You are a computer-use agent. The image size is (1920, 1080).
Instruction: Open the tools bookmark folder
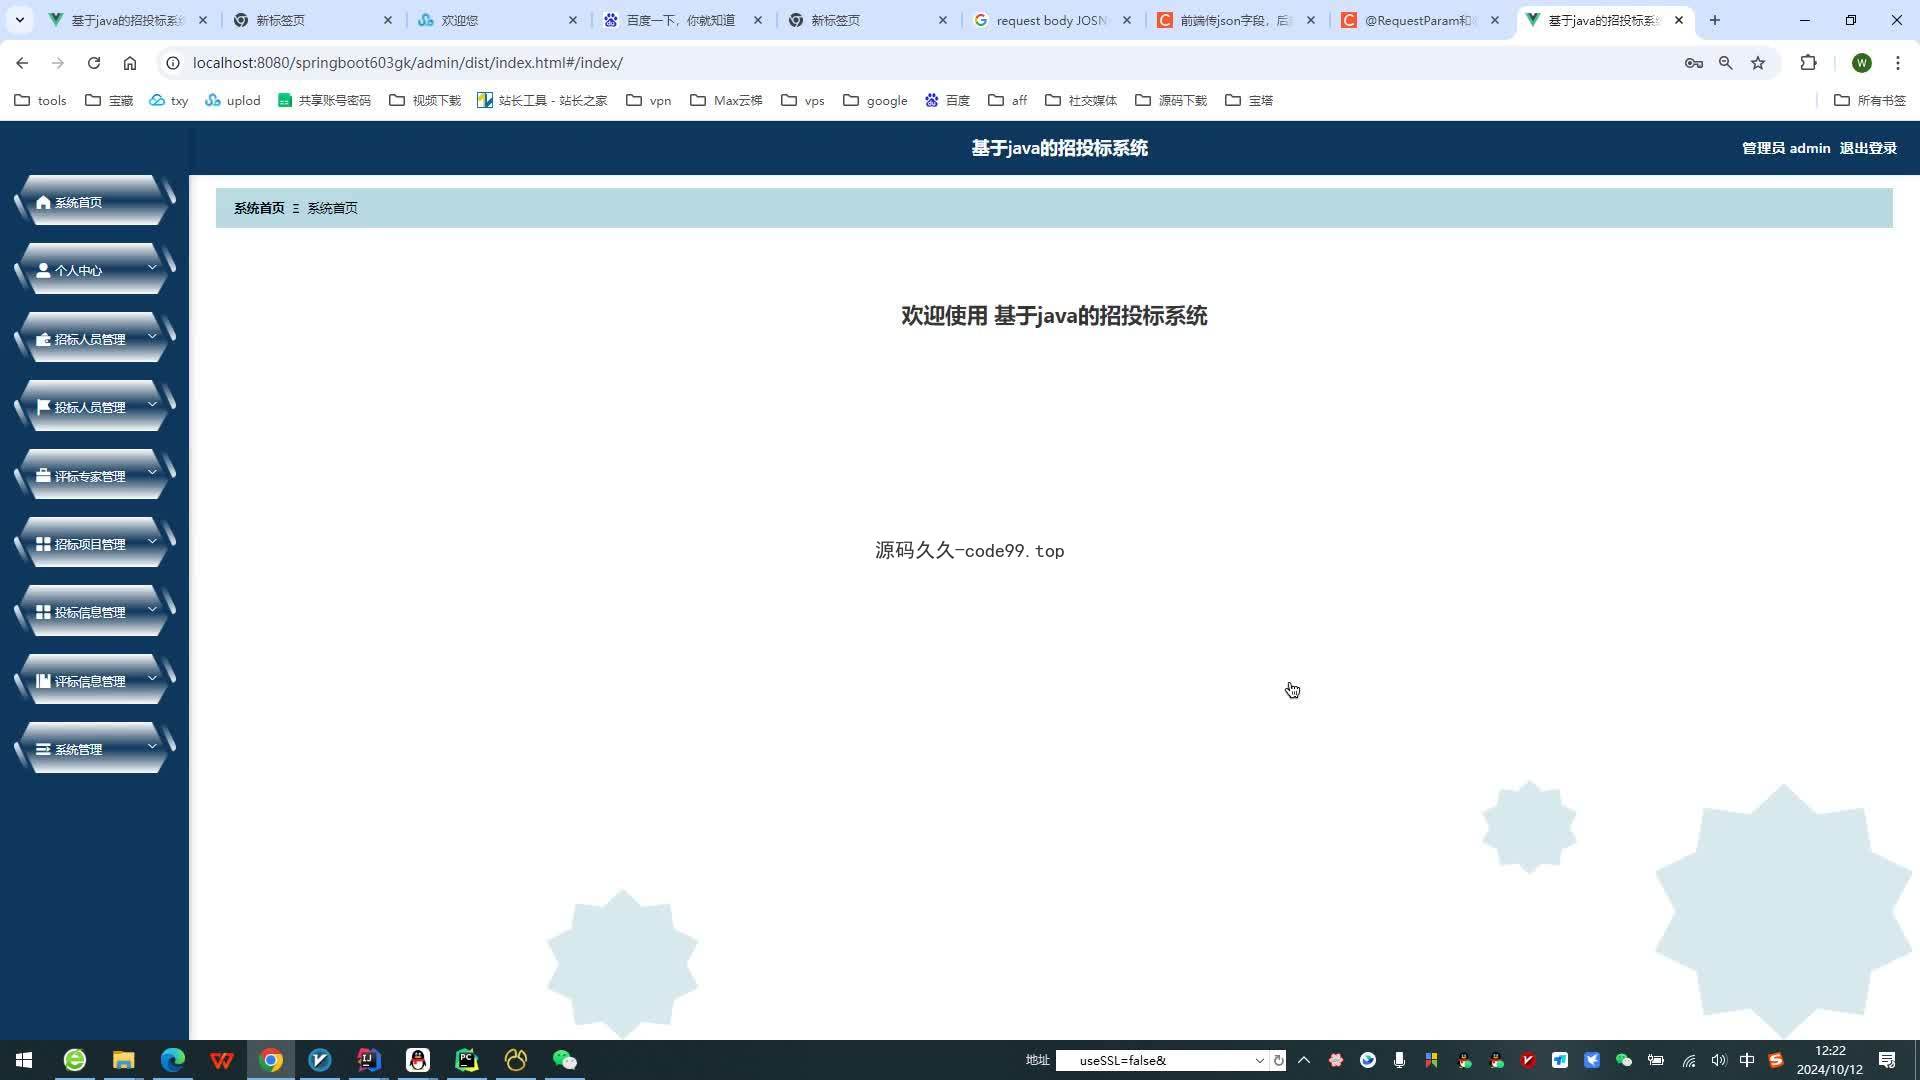[x=40, y=100]
